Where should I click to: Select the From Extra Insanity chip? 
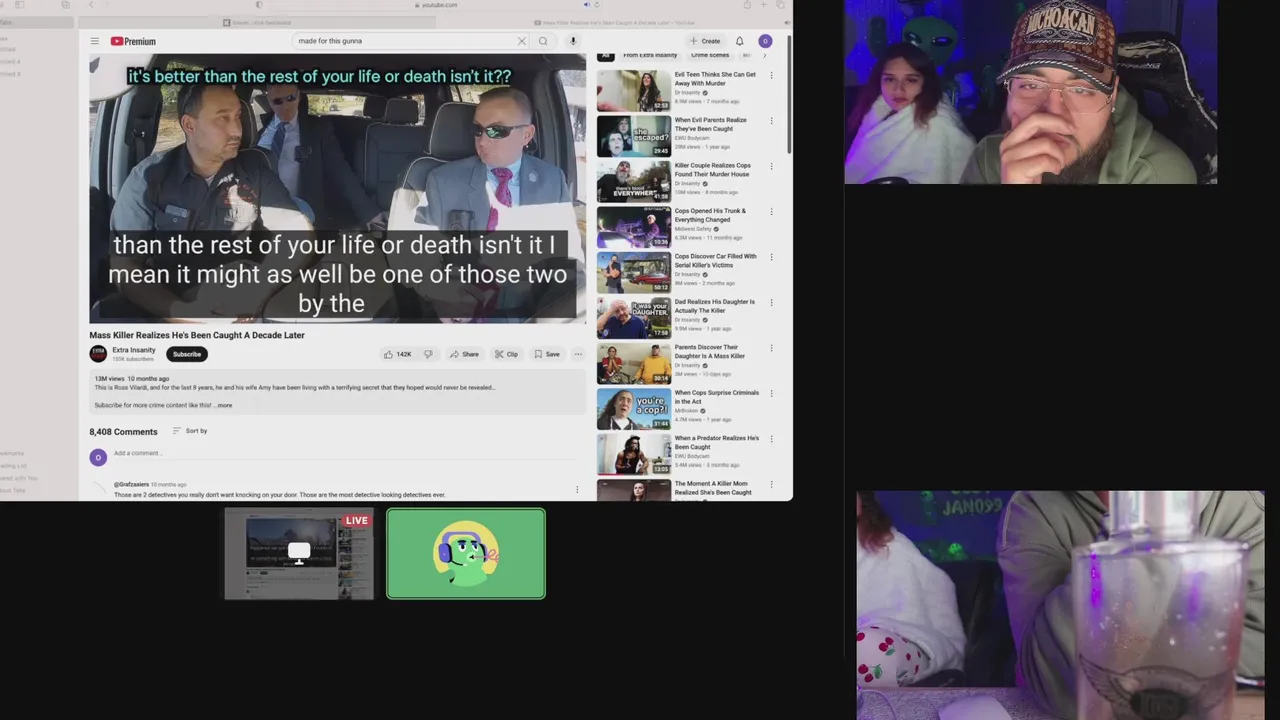(x=650, y=56)
